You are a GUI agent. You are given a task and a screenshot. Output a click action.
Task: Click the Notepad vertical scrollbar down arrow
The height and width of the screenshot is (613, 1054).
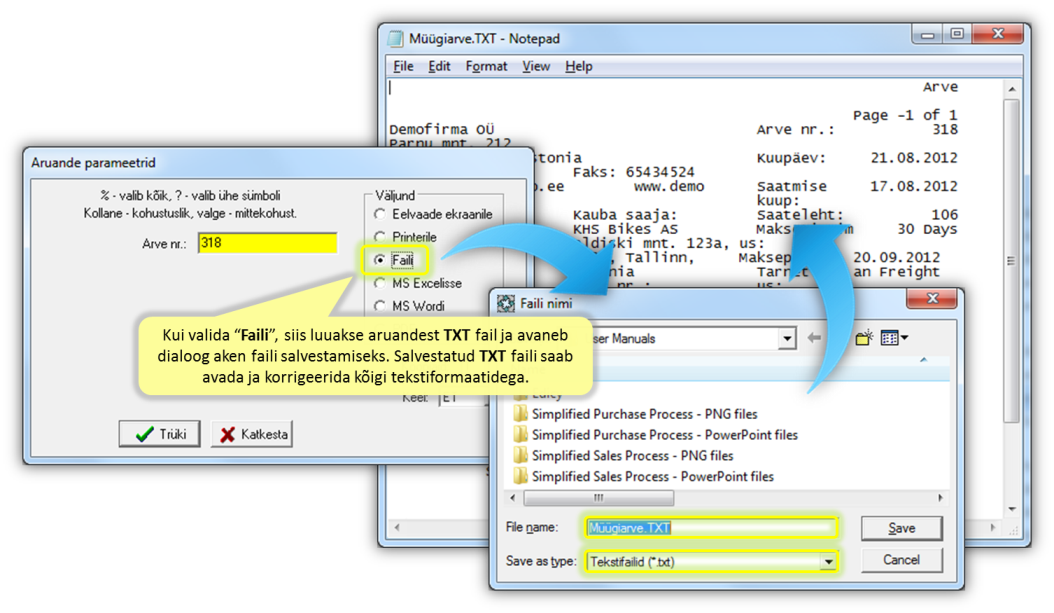[1012, 509]
